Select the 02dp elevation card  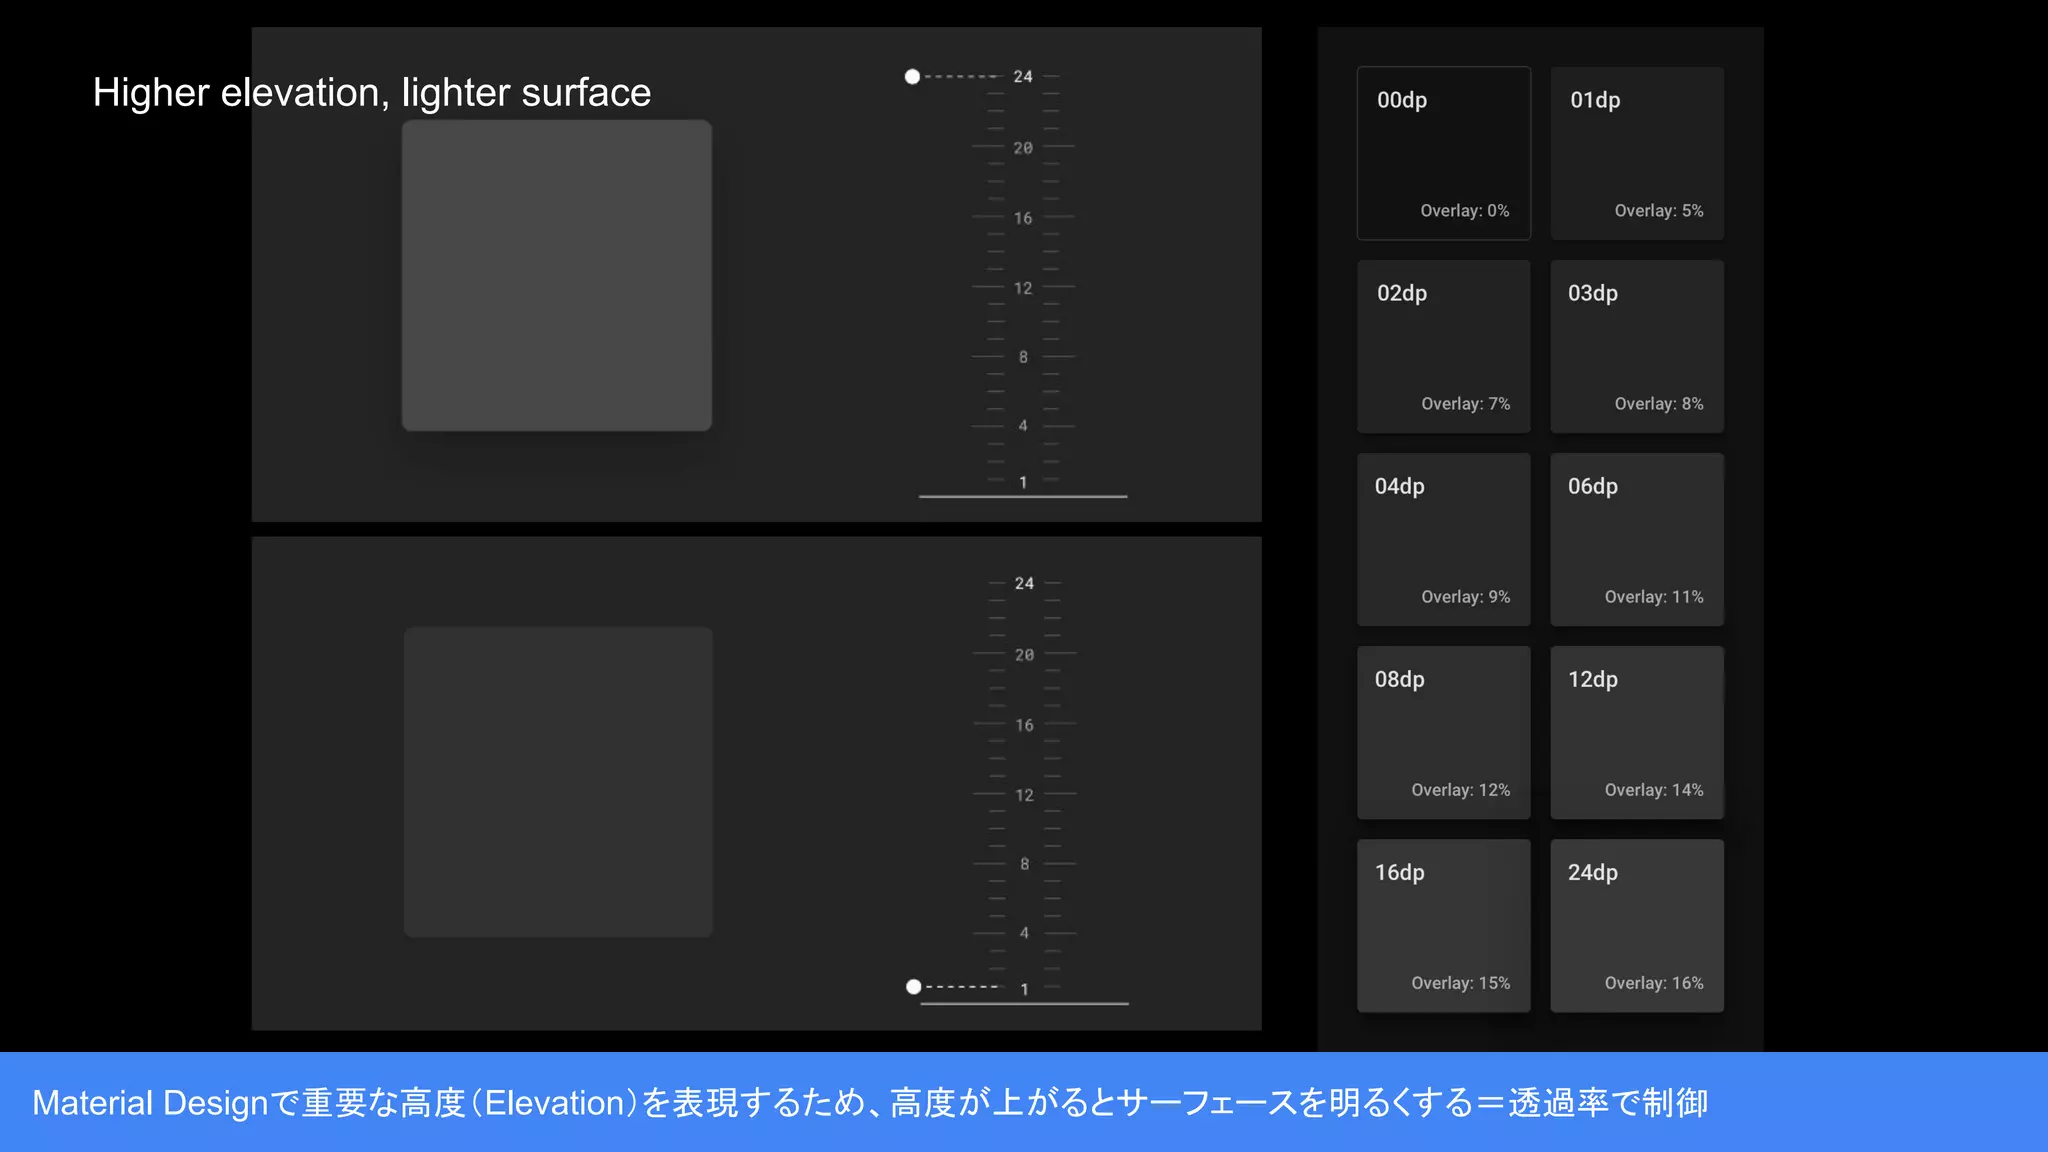[1443, 346]
